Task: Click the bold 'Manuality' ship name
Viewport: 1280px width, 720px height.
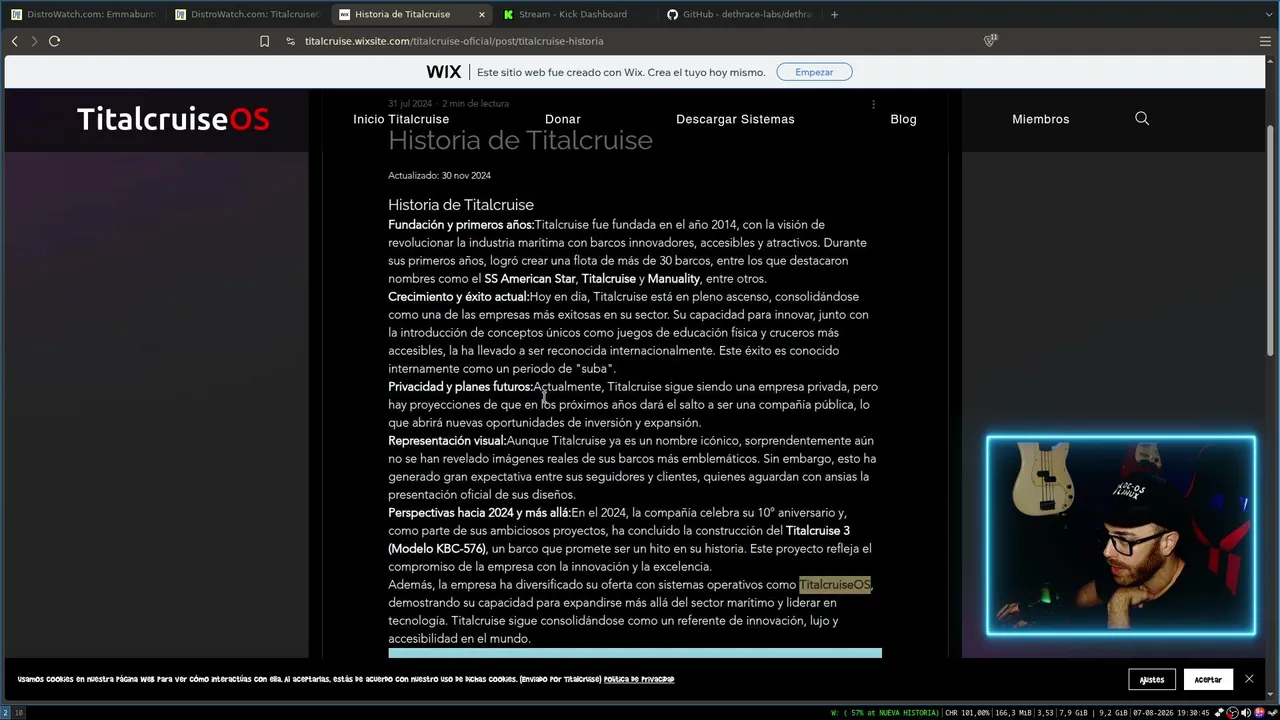Action: click(x=674, y=279)
